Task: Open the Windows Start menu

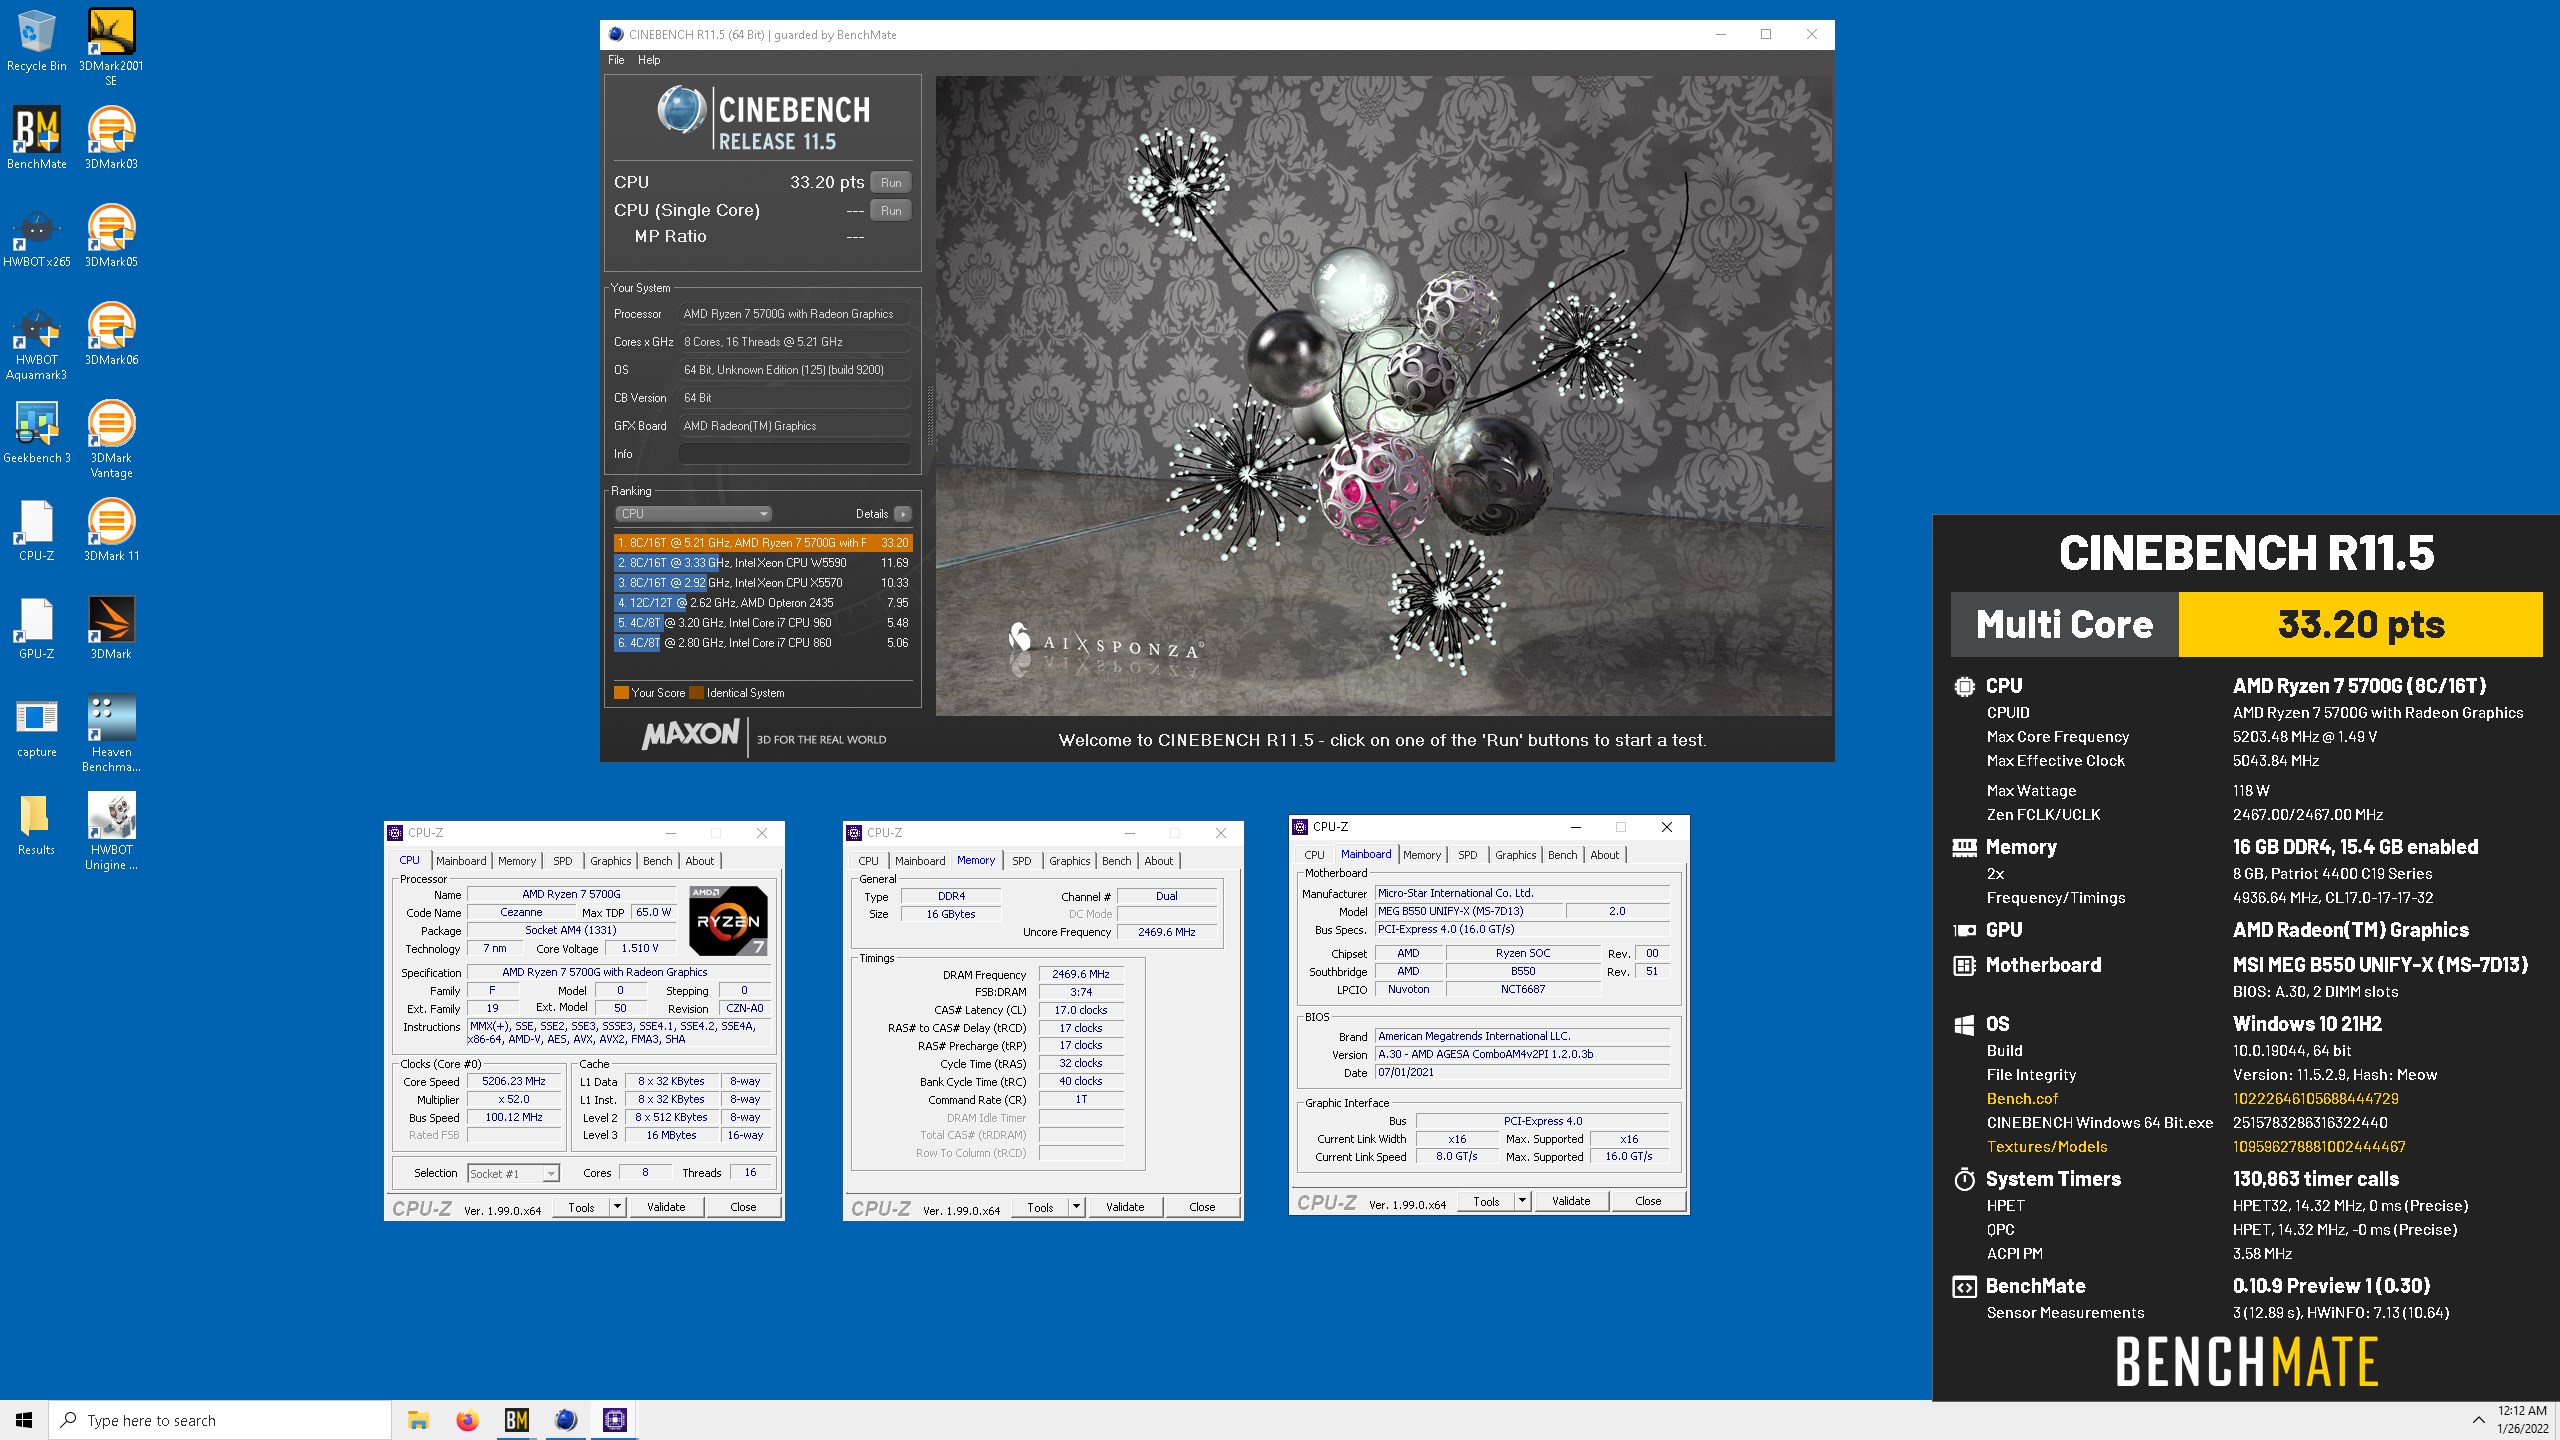Action: [24, 1420]
